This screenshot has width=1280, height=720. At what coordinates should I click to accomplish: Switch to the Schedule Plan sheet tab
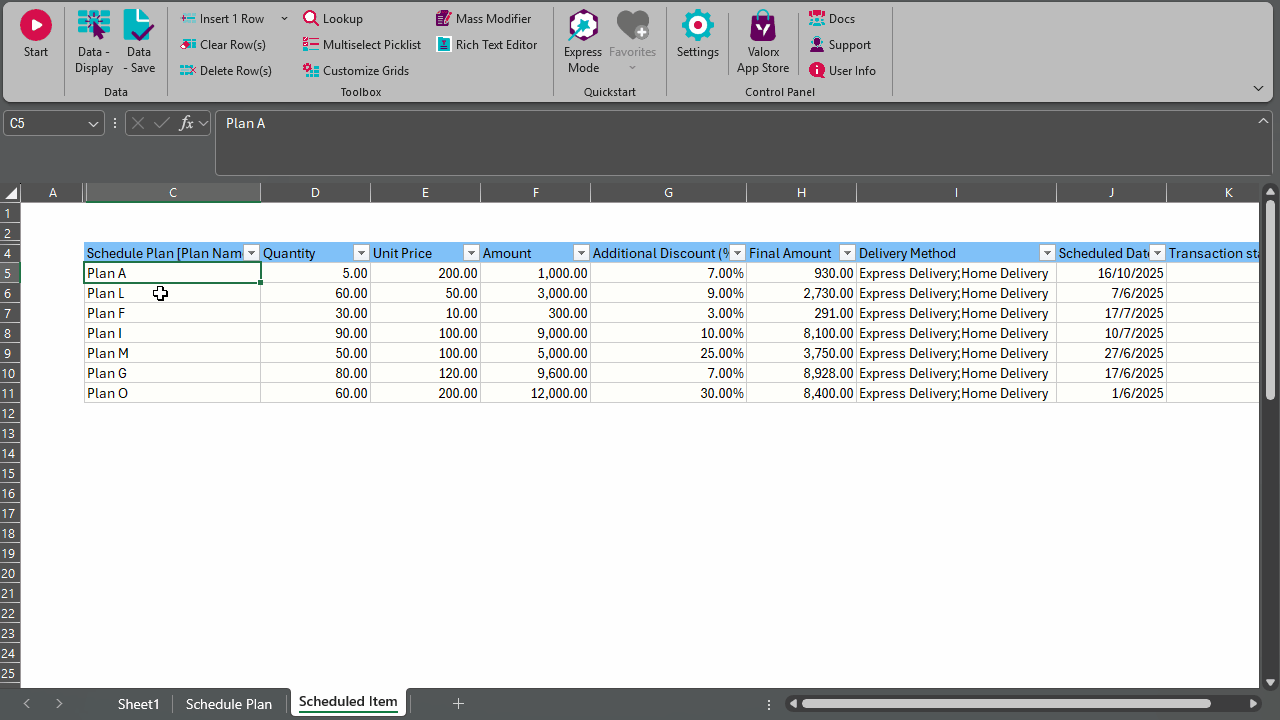point(228,704)
